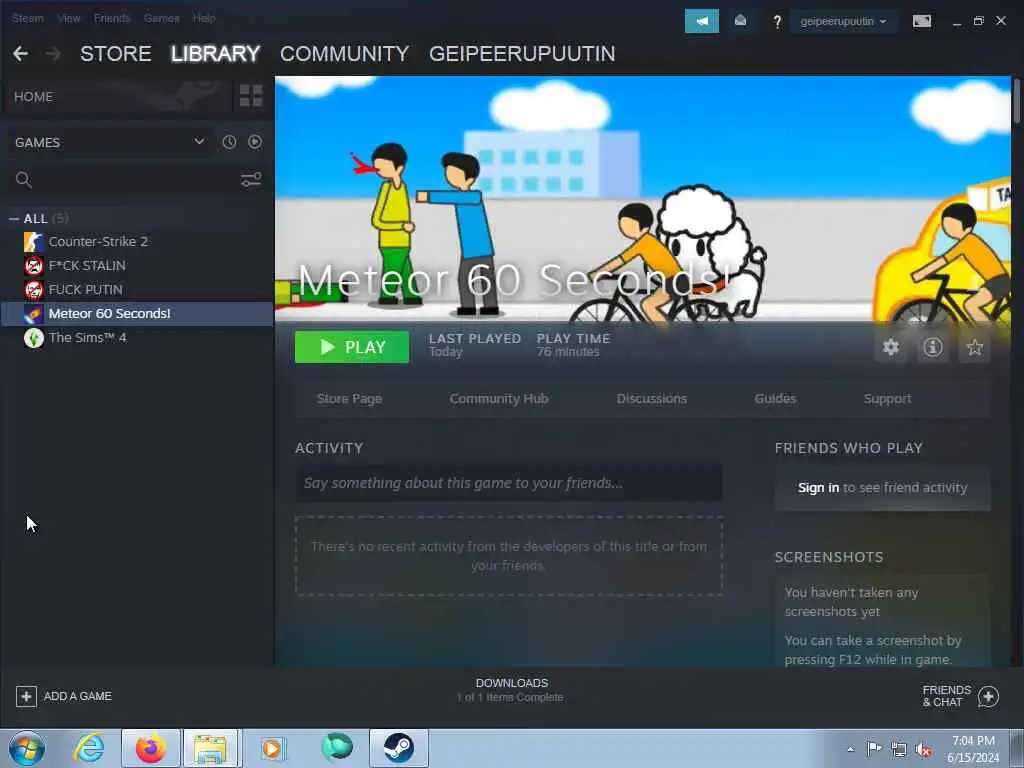Open the collections grid view icon
The image size is (1024, 768).
(251, 96)
